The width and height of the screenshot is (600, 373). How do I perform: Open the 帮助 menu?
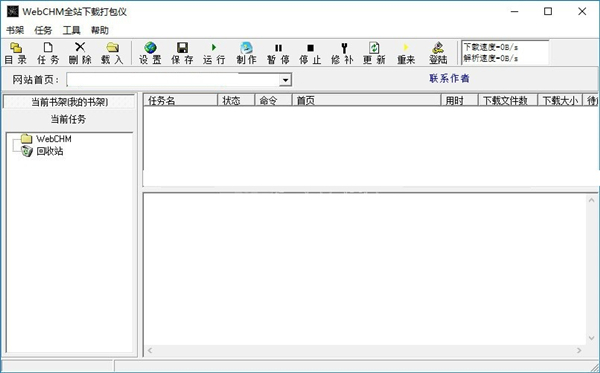[99, 30]
